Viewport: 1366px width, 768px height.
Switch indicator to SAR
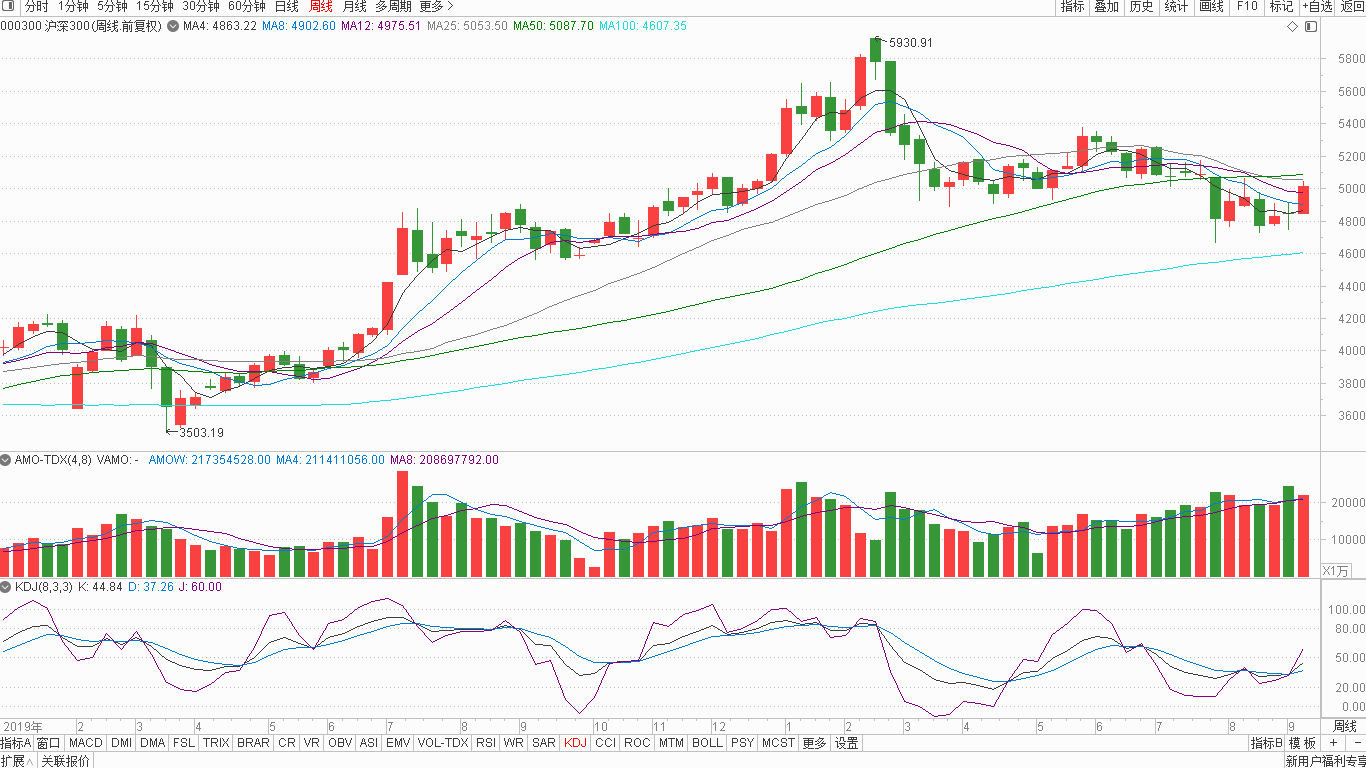coord(544,743)
